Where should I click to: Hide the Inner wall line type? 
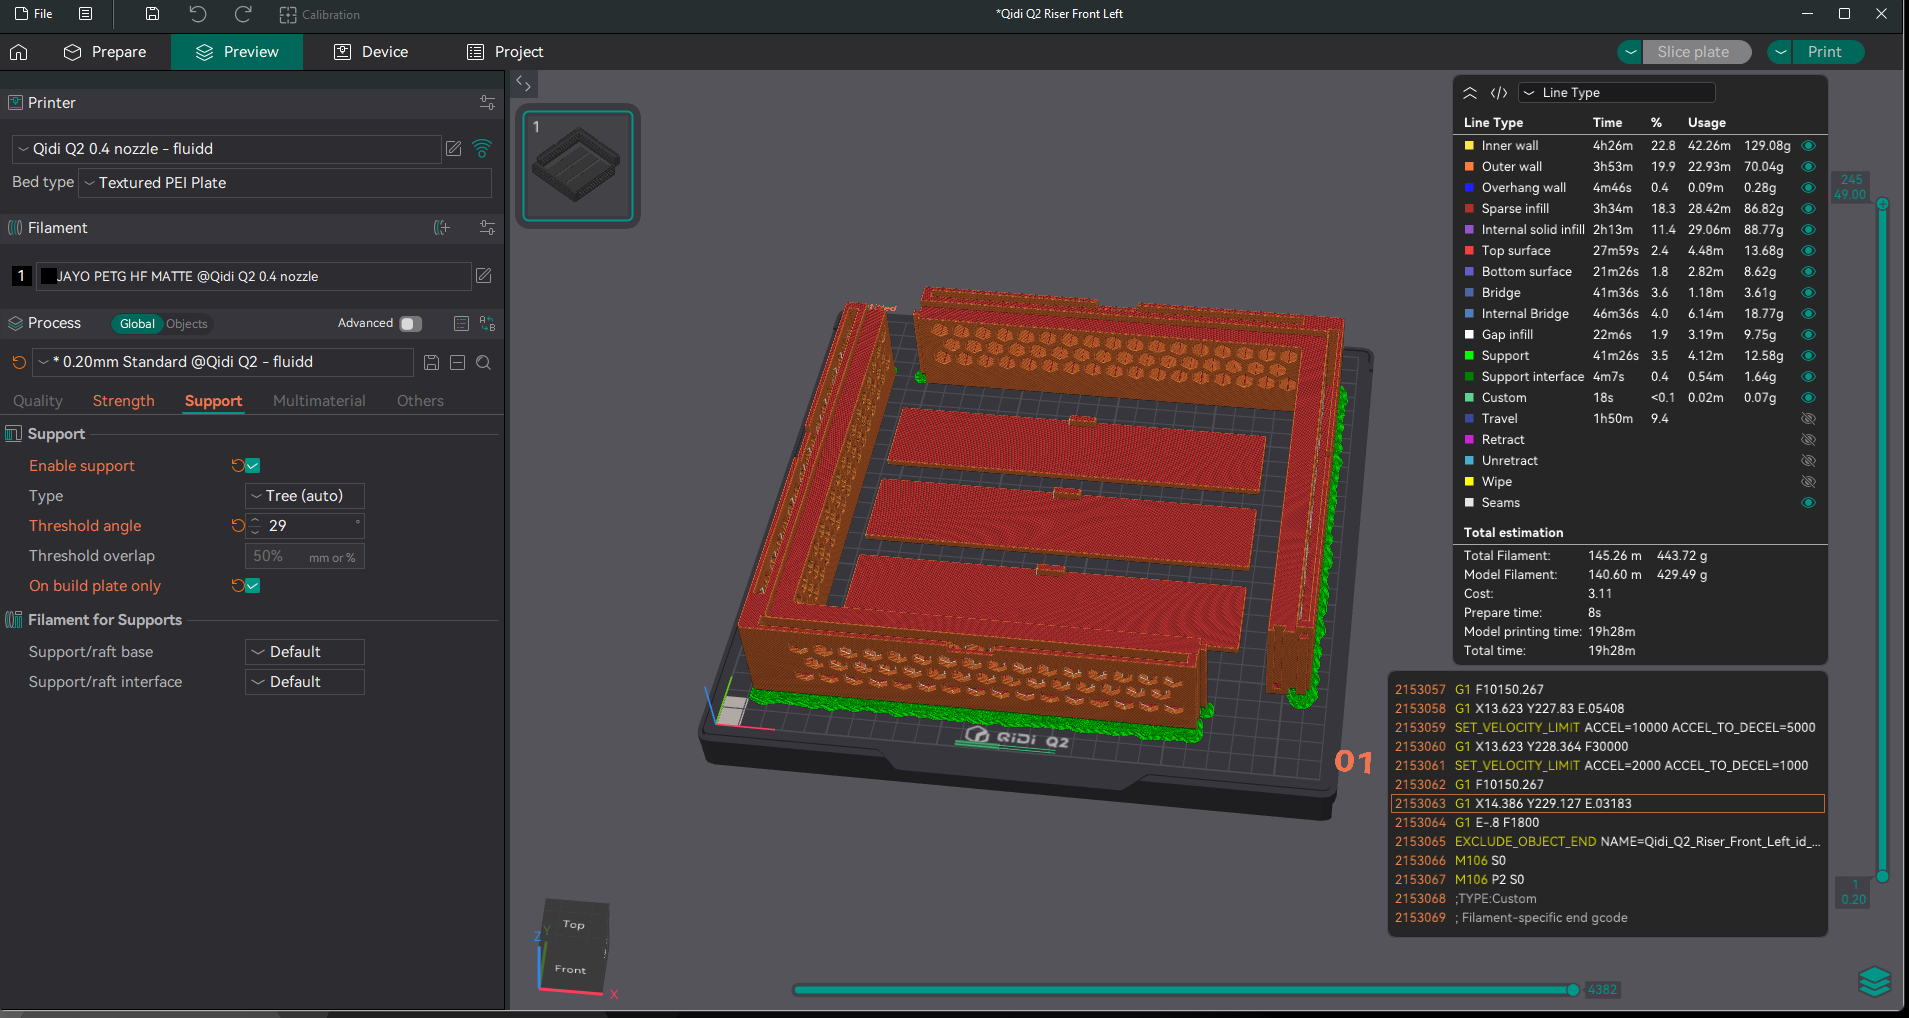[1808, 146]
